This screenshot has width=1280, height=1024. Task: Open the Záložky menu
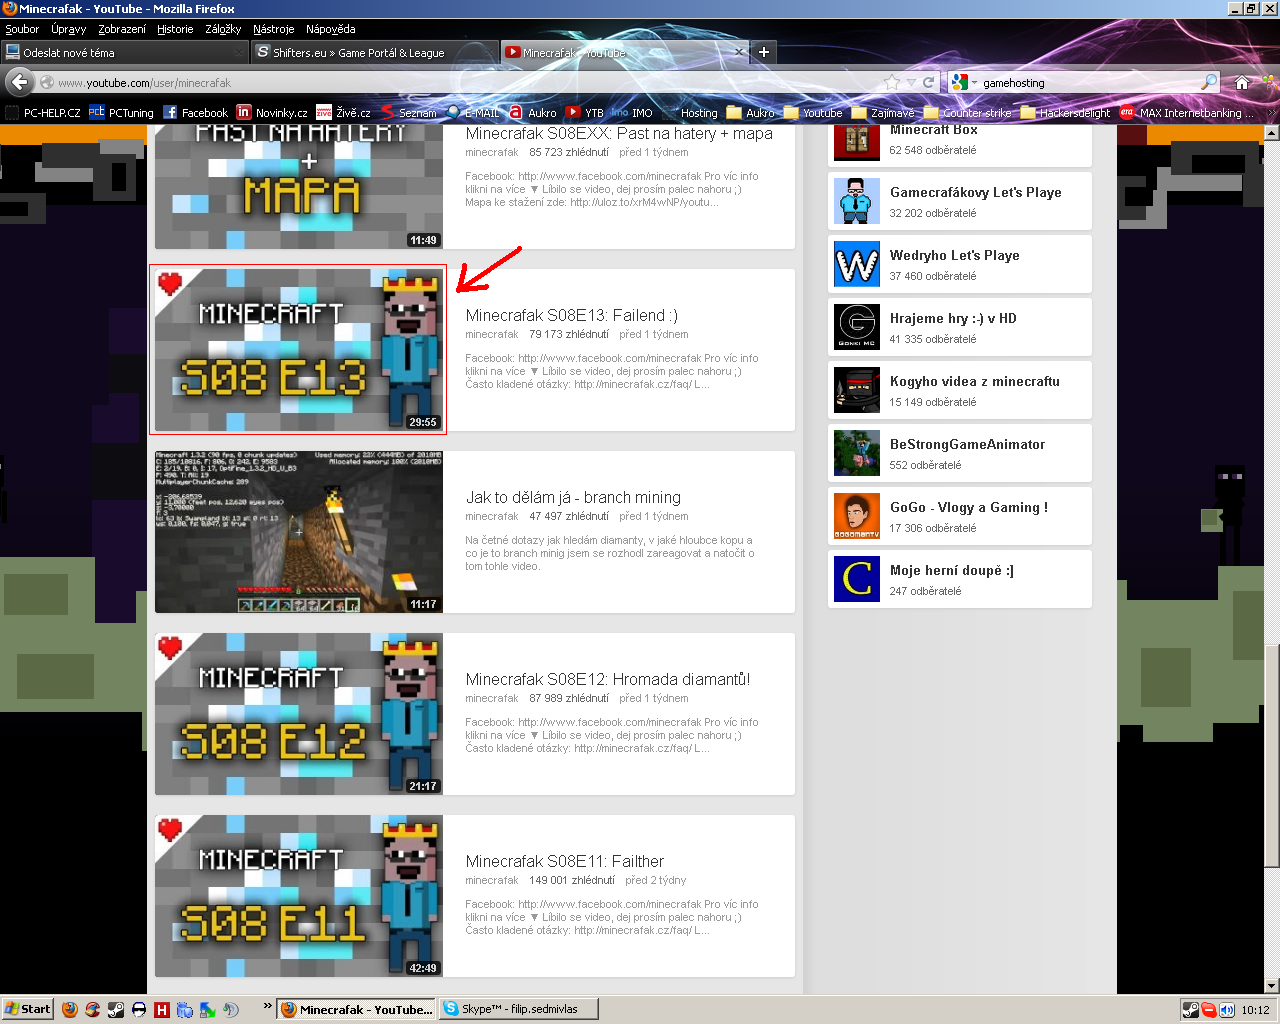click(x=223, y=29)
